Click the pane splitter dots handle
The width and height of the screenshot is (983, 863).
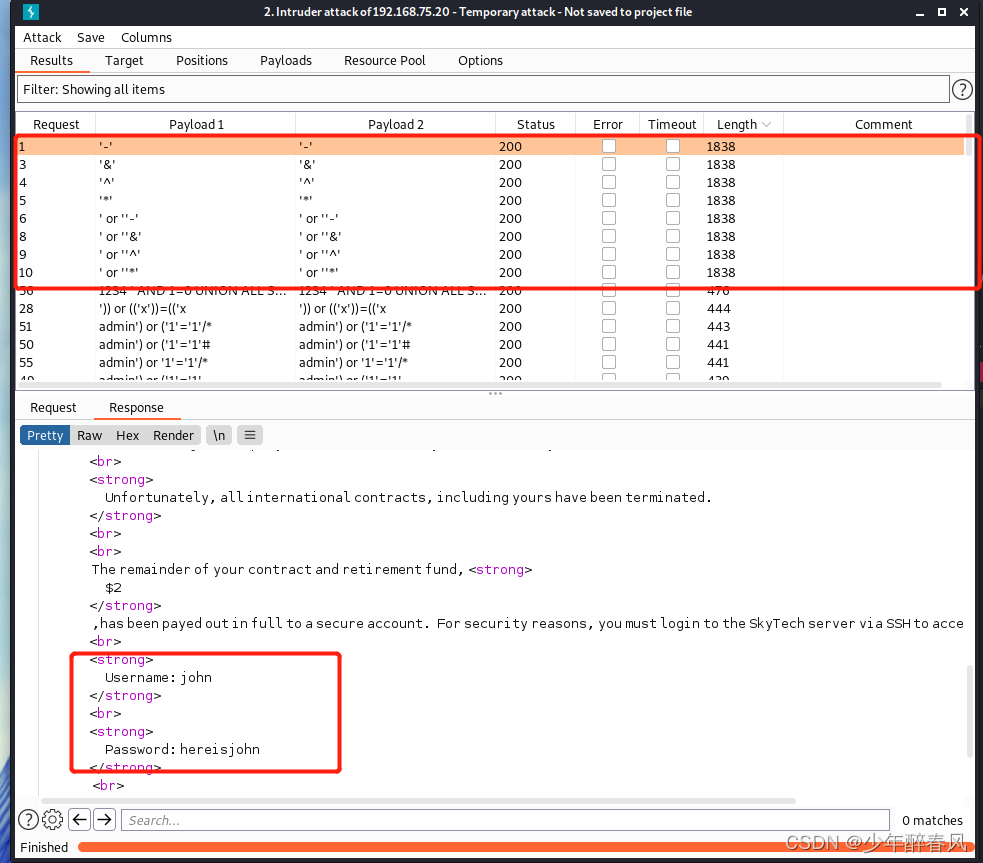point(495,394)
